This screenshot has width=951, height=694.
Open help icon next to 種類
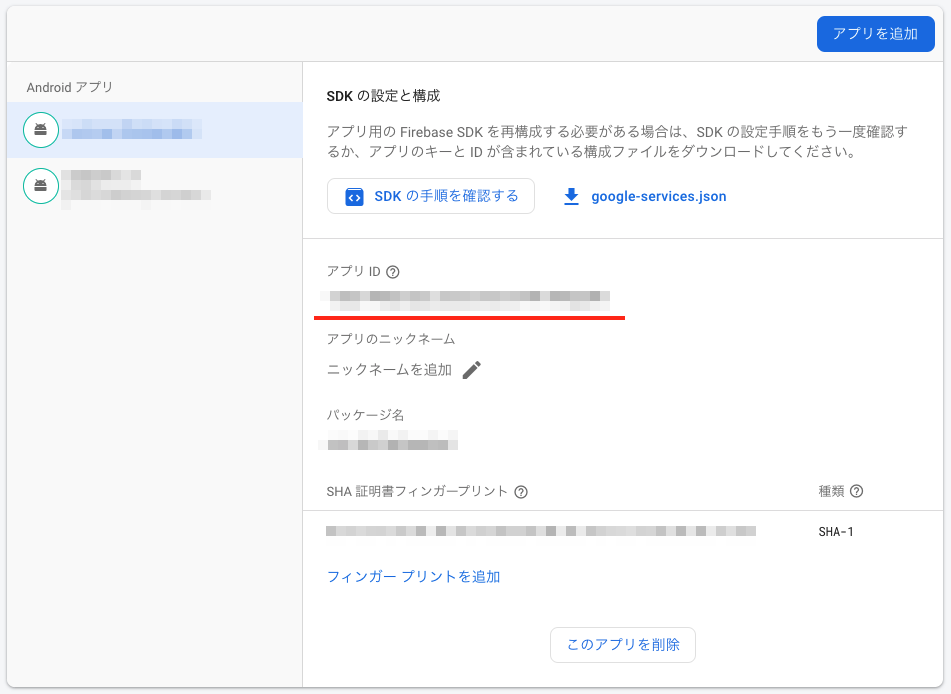(856, 491)
